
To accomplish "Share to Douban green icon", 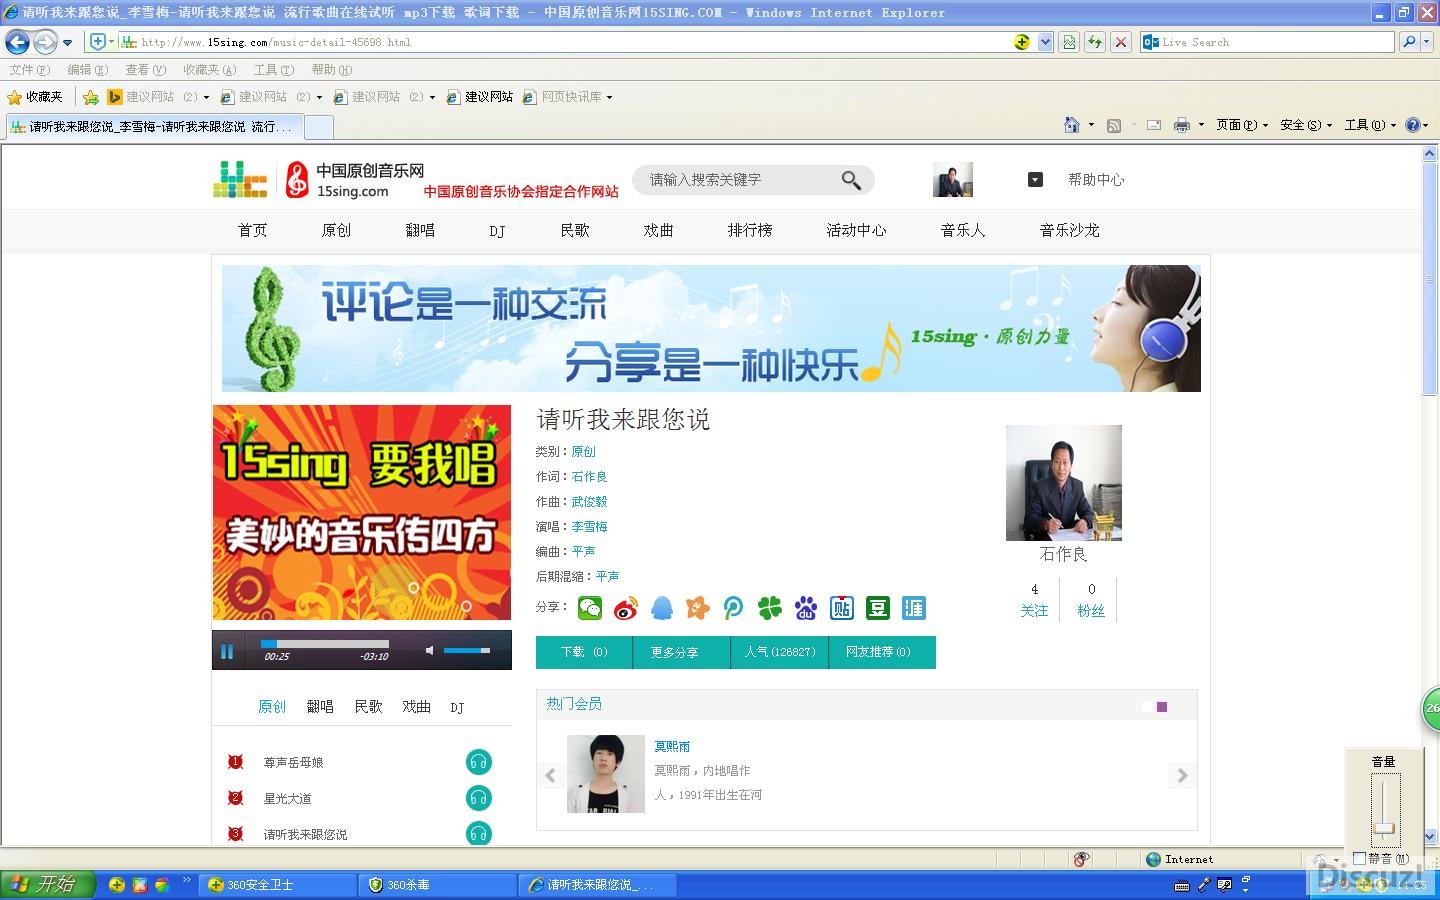I will [x=878, y=608].
